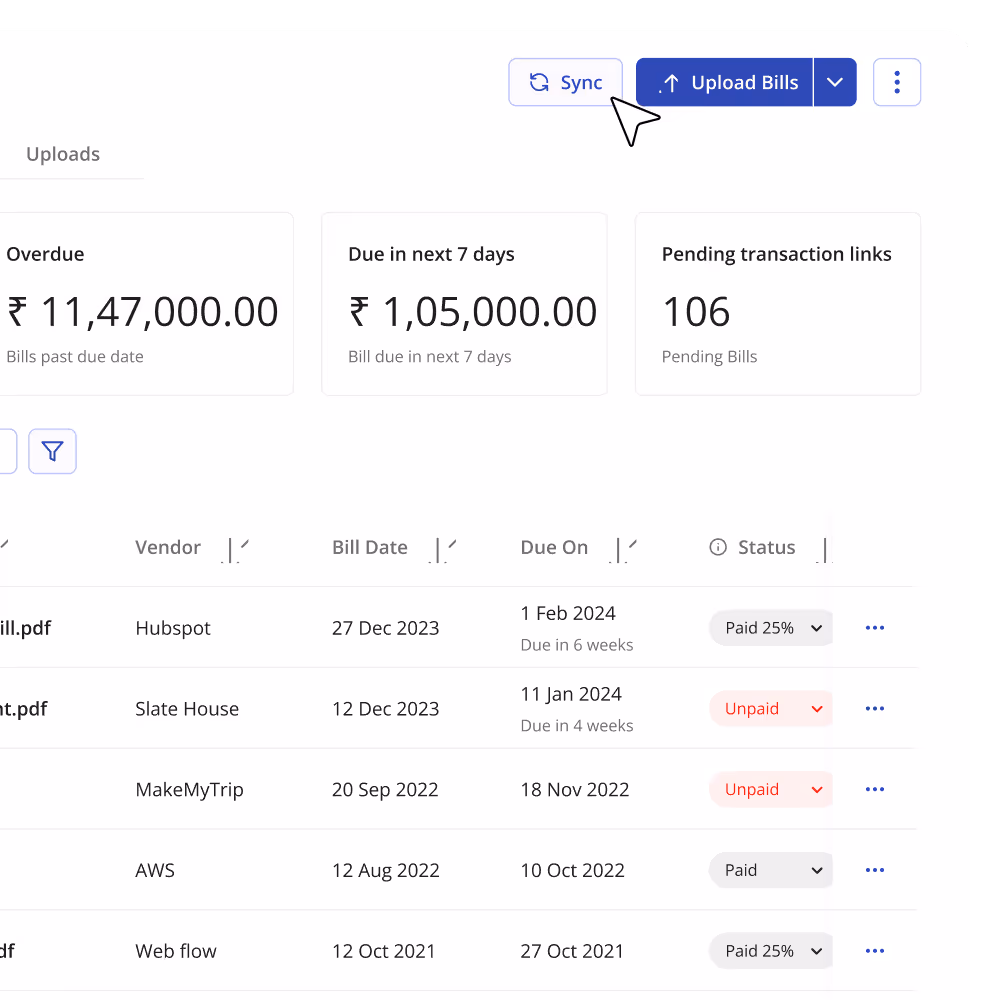The width and height of the screenshot is (1000, 1000).
Task: Open the vertical ellipsis menu at top right
Action: click(897, 82)
